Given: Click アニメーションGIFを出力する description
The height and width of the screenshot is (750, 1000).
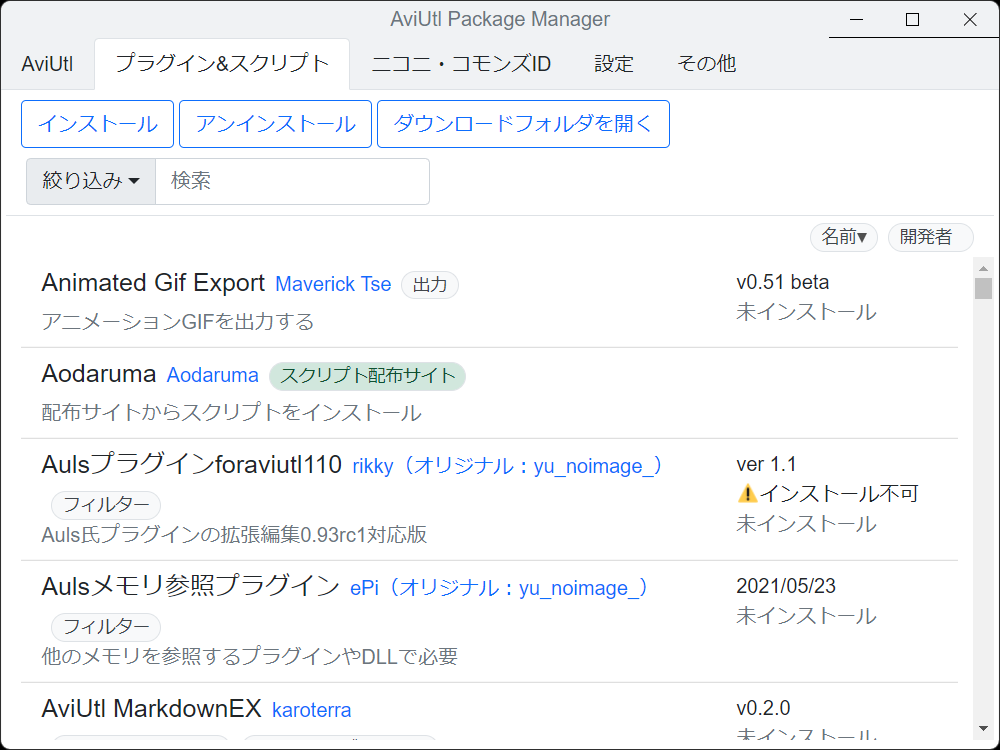Looking at the screenshot, I should pyautogui.click(x=178, y=322).
